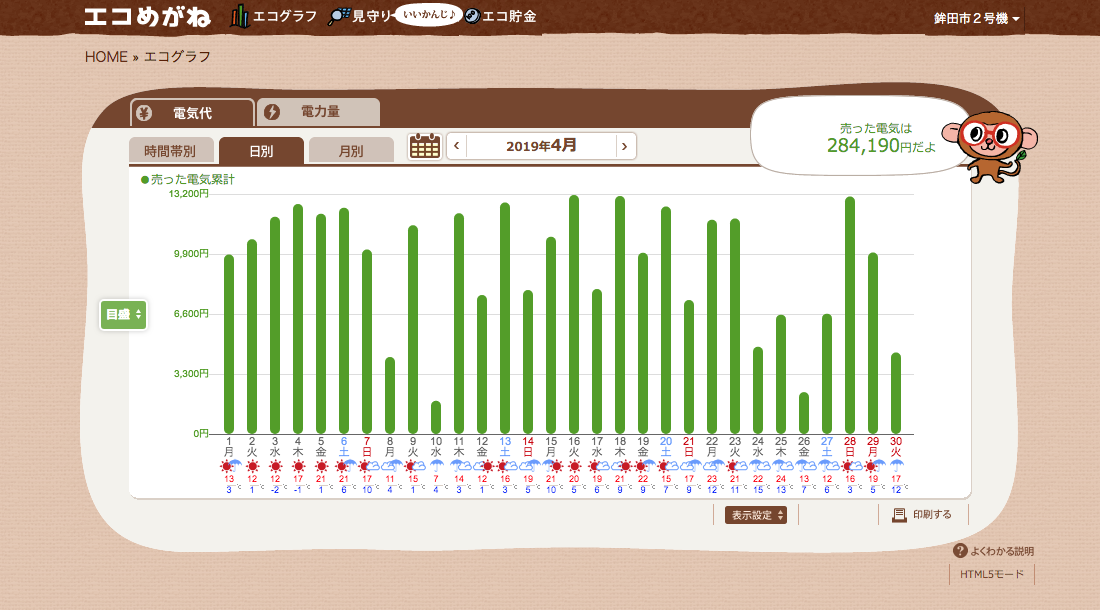Click the printer icon for 印刷する

[899, 515]
